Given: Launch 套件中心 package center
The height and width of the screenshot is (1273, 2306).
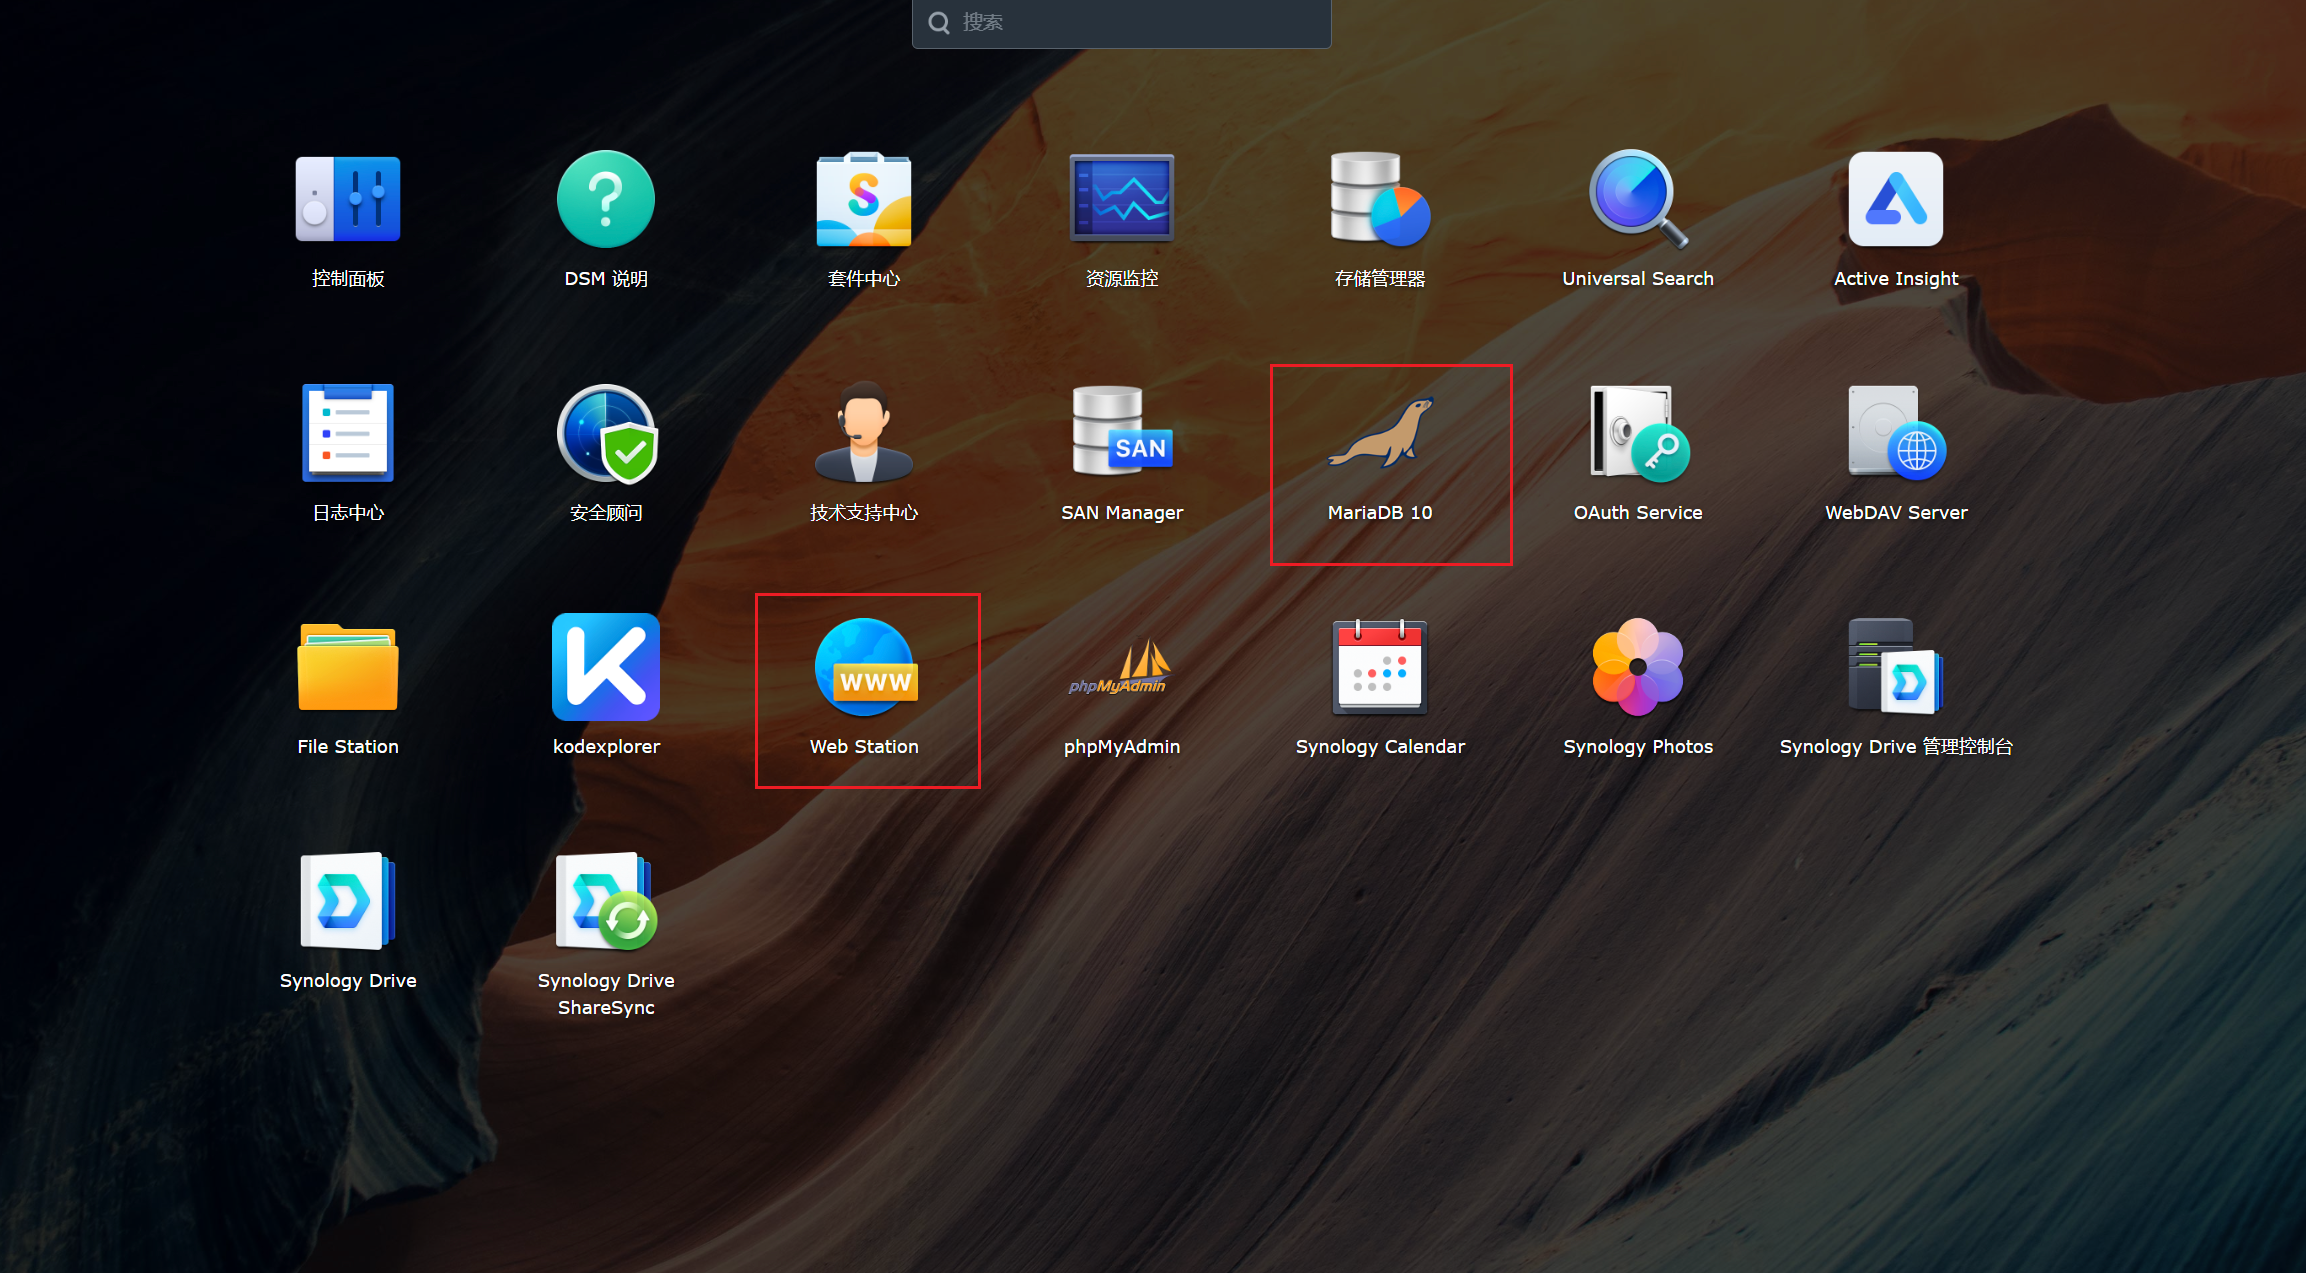Looking at the screenshot, I should (864, 199).
